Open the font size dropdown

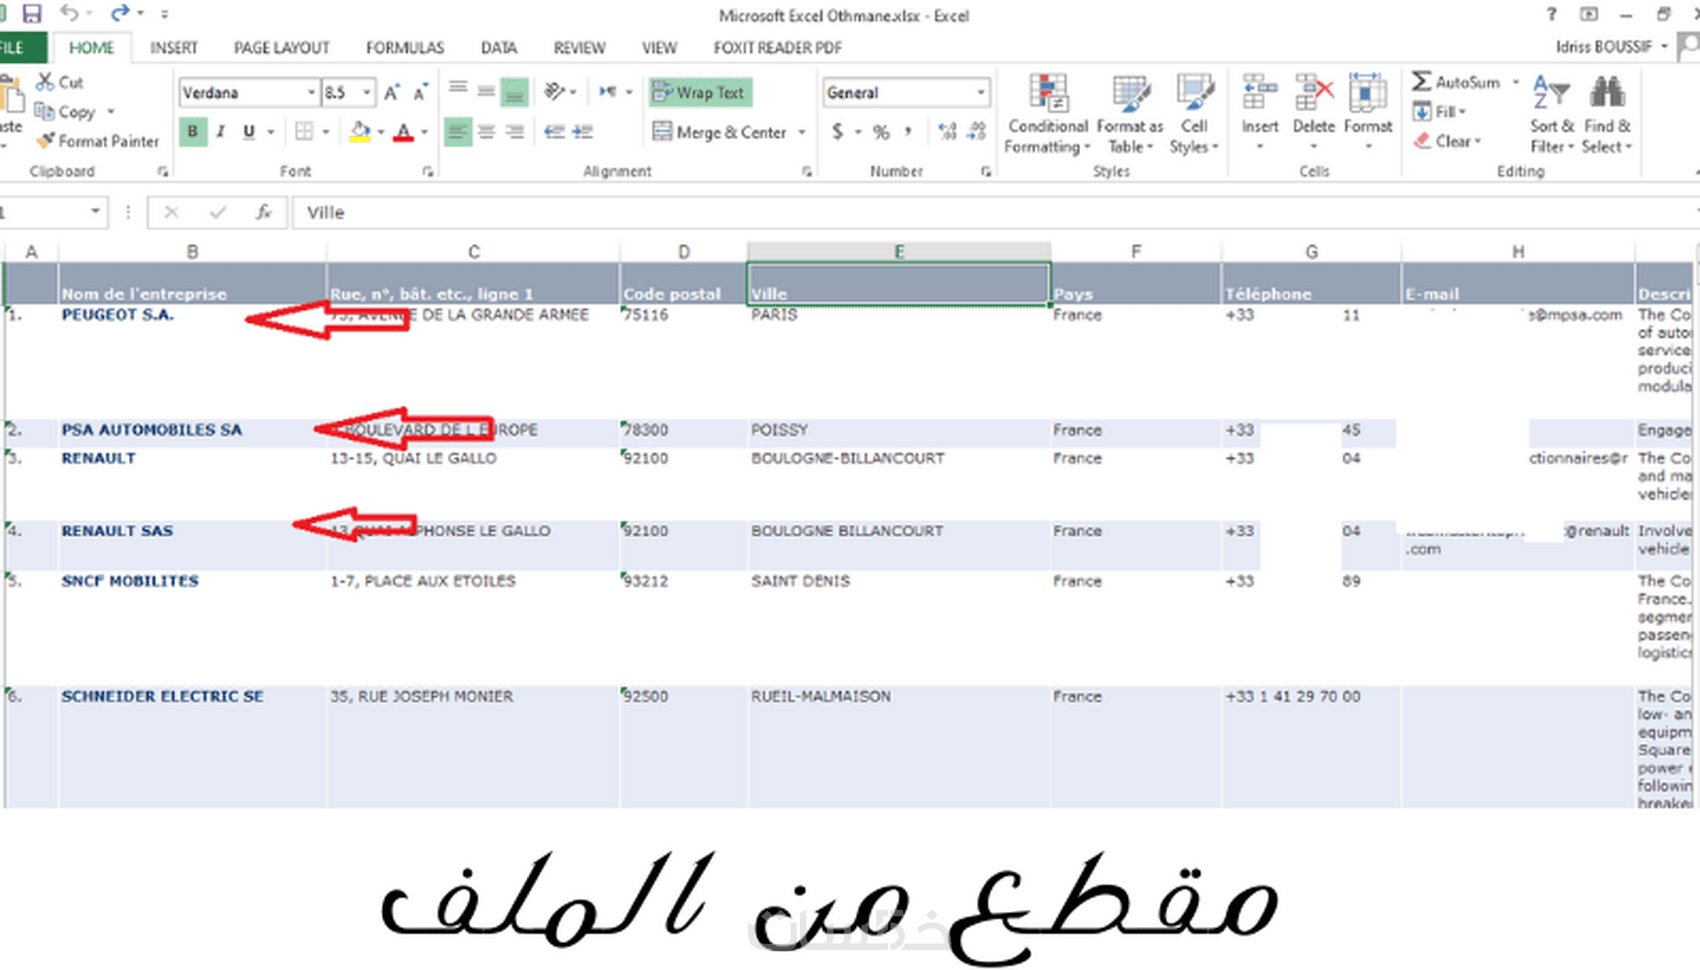click(x=367, y=93)
